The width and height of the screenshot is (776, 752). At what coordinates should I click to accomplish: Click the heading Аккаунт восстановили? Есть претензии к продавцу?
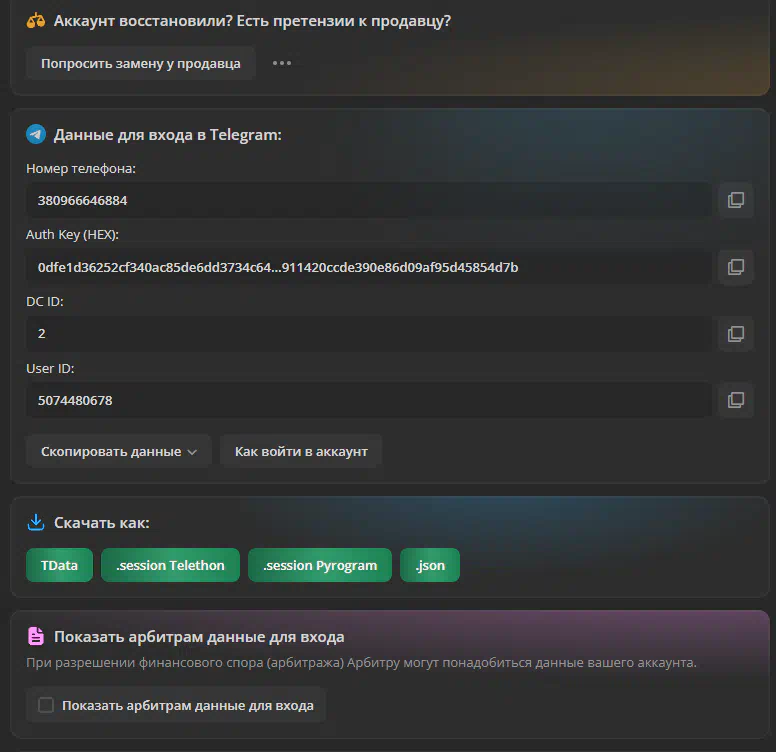click(x=252, y=21)
